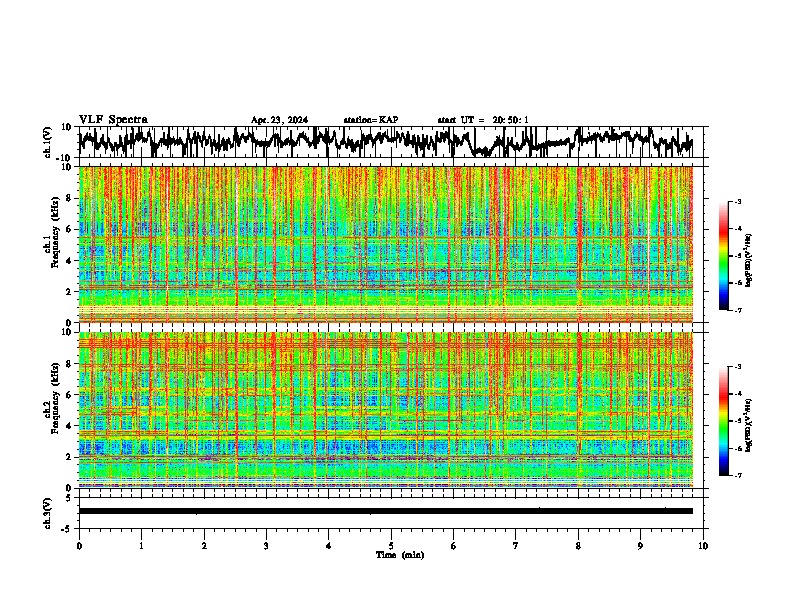
Task: Click the "station=KAP" header label
Action: tap(371, 120)
